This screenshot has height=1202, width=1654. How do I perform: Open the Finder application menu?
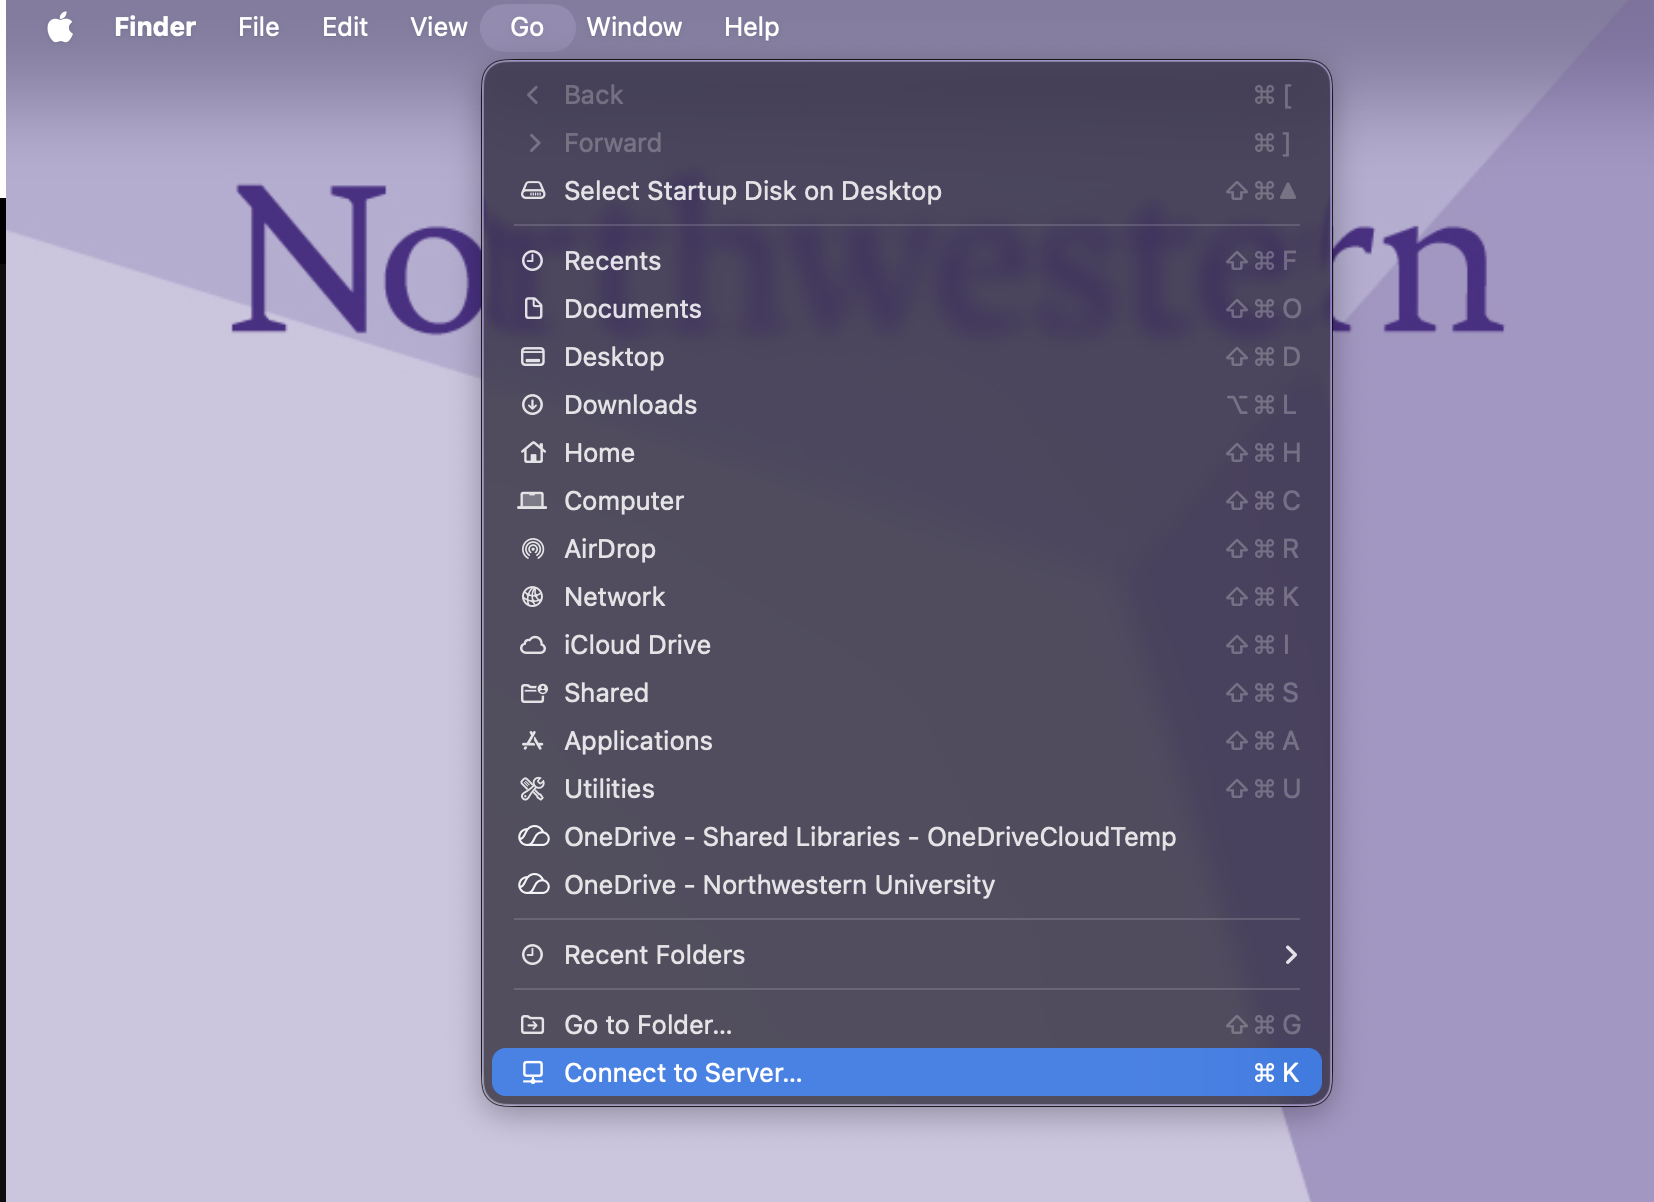tap(155, 27)
